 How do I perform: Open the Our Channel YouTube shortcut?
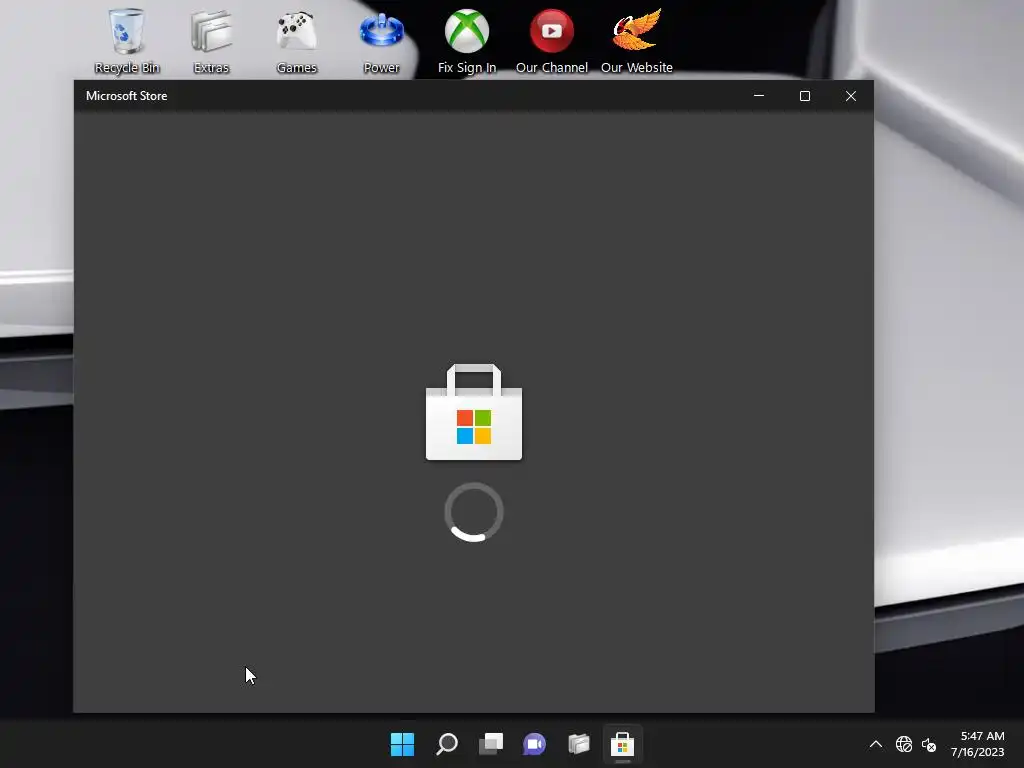pyautogui.click(x=552, y=40)
